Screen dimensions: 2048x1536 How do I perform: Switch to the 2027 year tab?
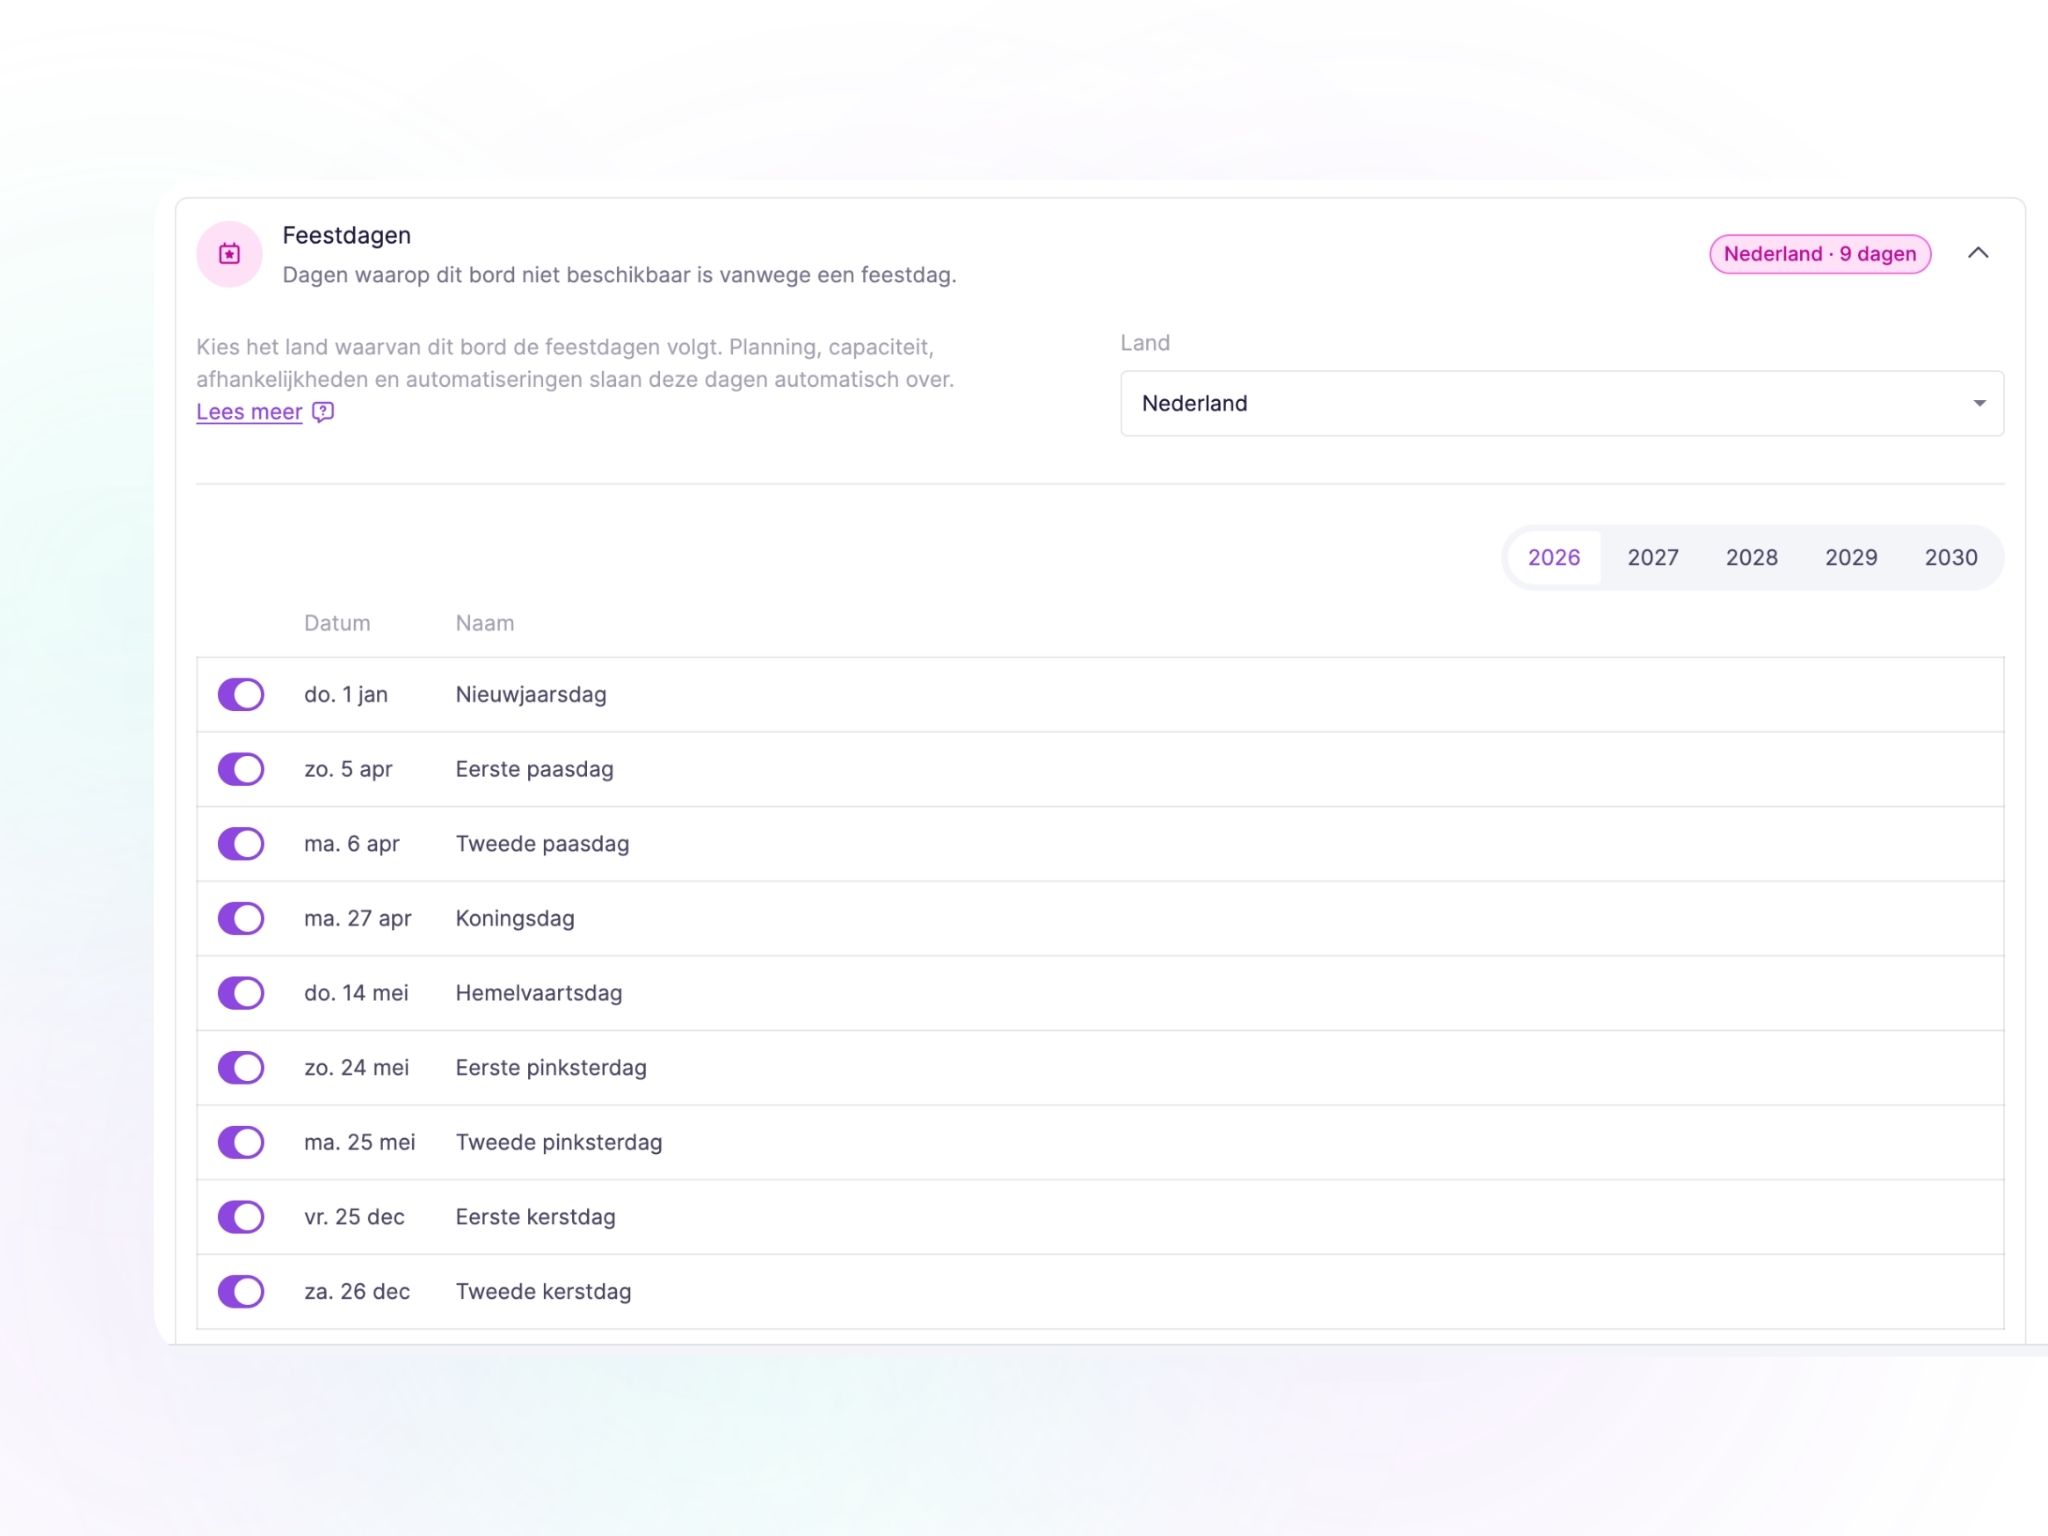[1652, 557]
